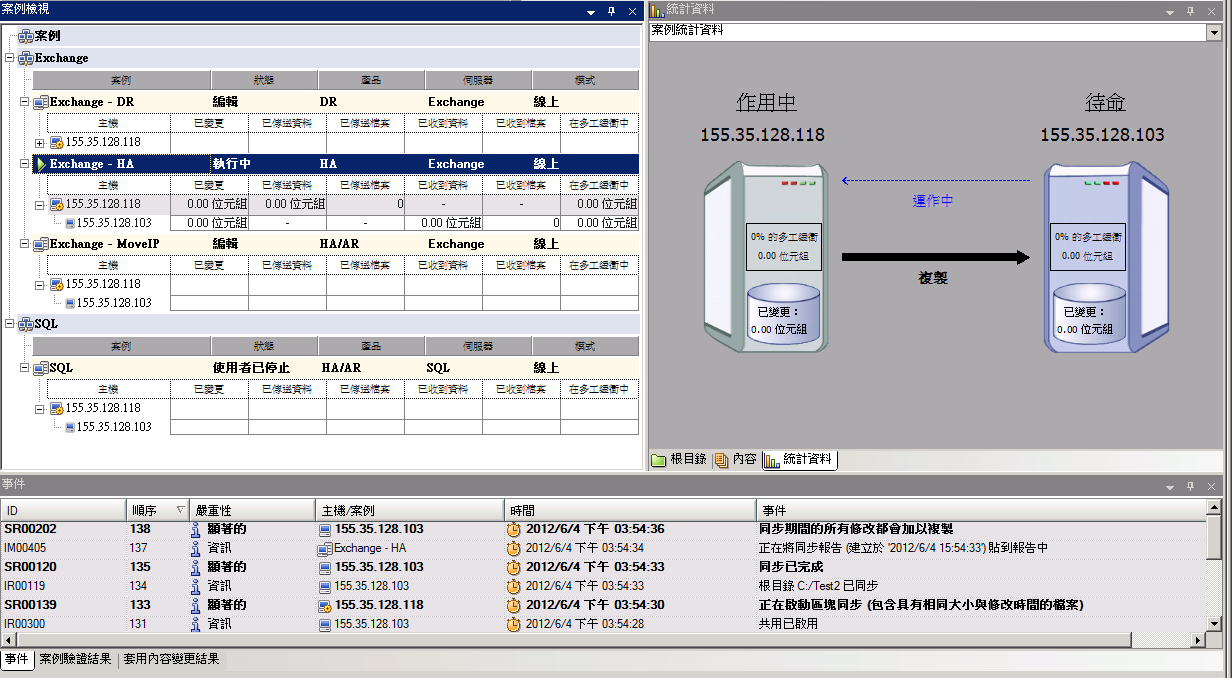
Task: Toggle the pushpin on the 事件 panel
Action: 1190,485
